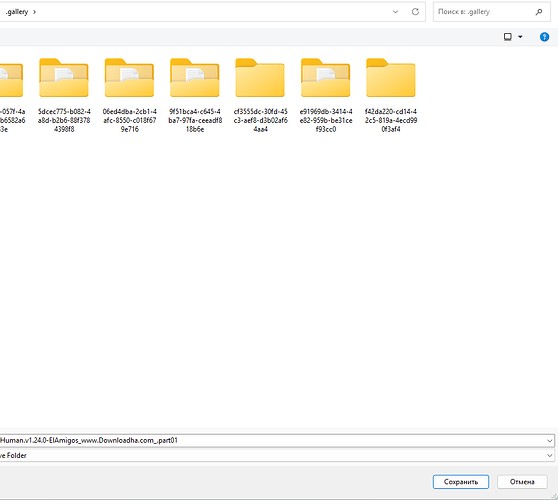558x500 pixels.
Task: Select folder e91969db-3414-4e82
Action: point(326,95)
